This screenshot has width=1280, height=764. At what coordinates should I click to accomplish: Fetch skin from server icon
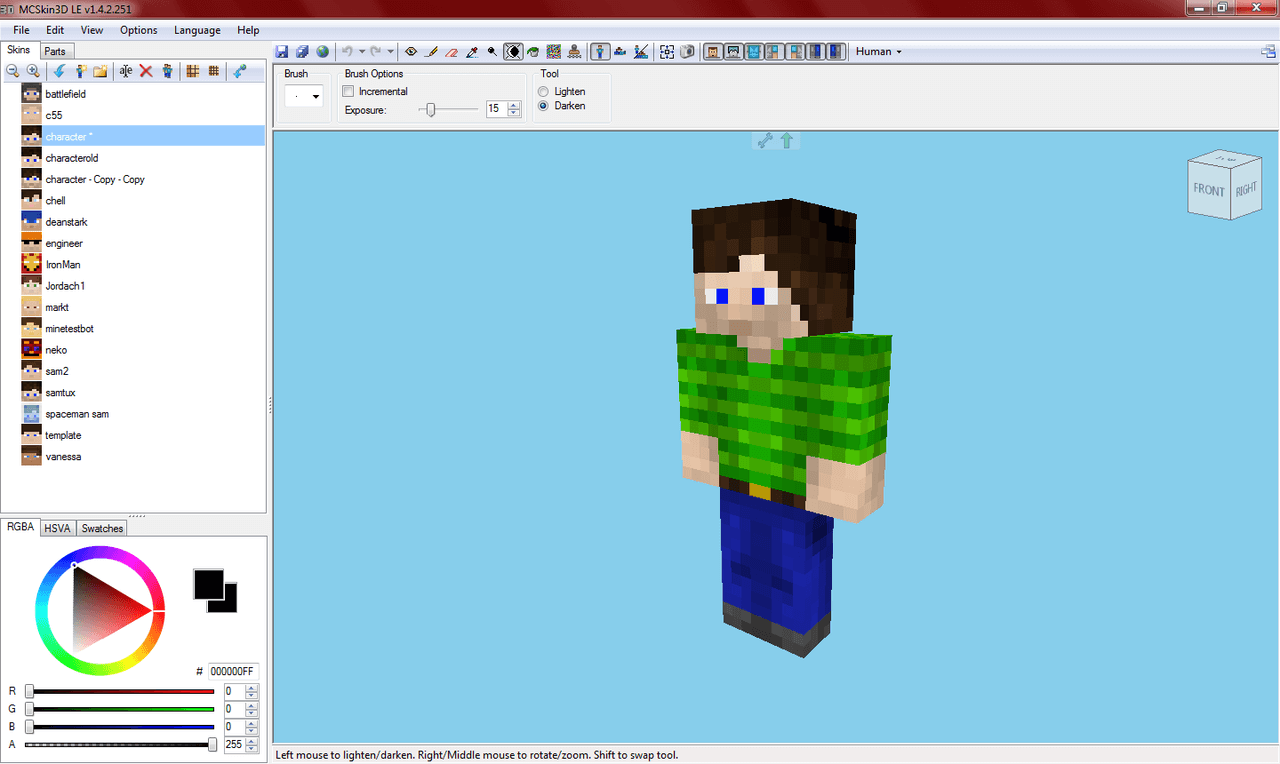point(239,71)
